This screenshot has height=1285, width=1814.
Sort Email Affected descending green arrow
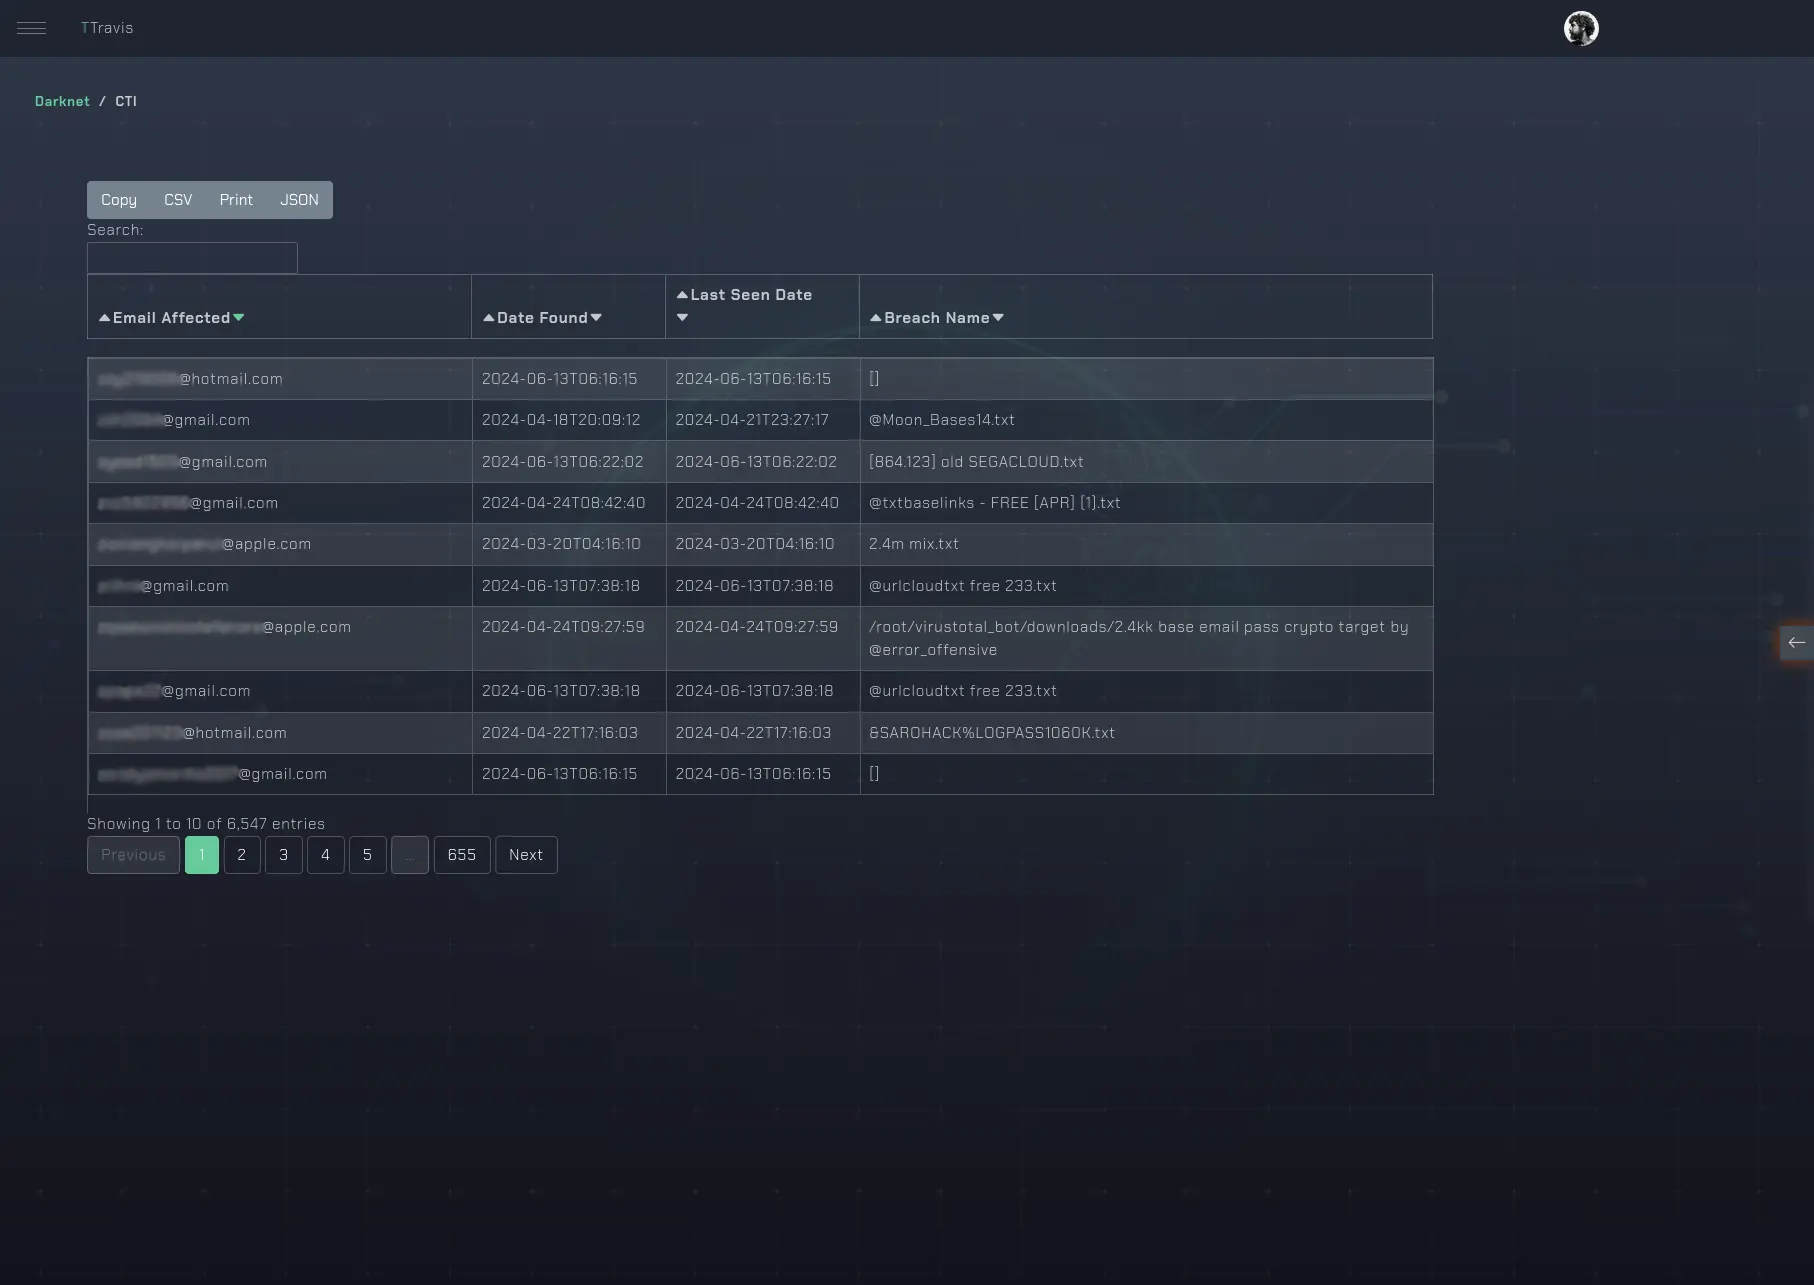(239, 318)
